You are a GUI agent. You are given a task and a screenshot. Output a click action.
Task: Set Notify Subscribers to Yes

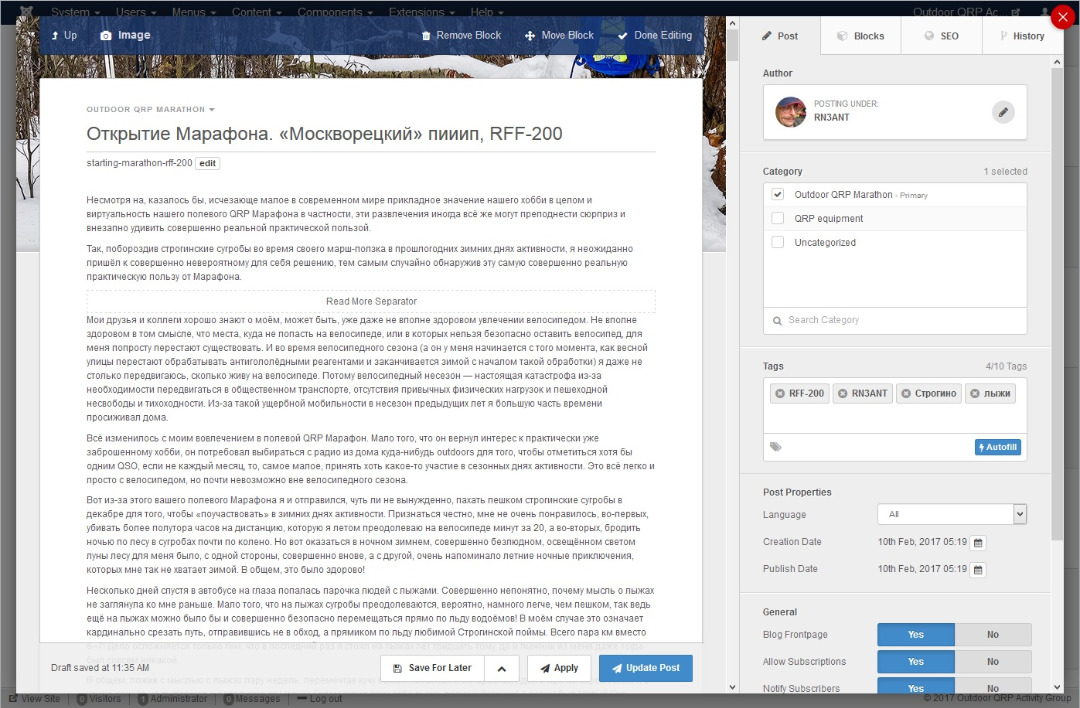pyautogui.click(x=915, y=687)
